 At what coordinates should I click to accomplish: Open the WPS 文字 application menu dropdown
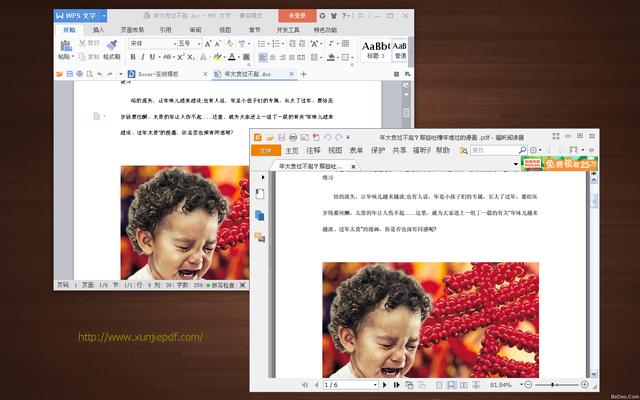tap(104, 16)
